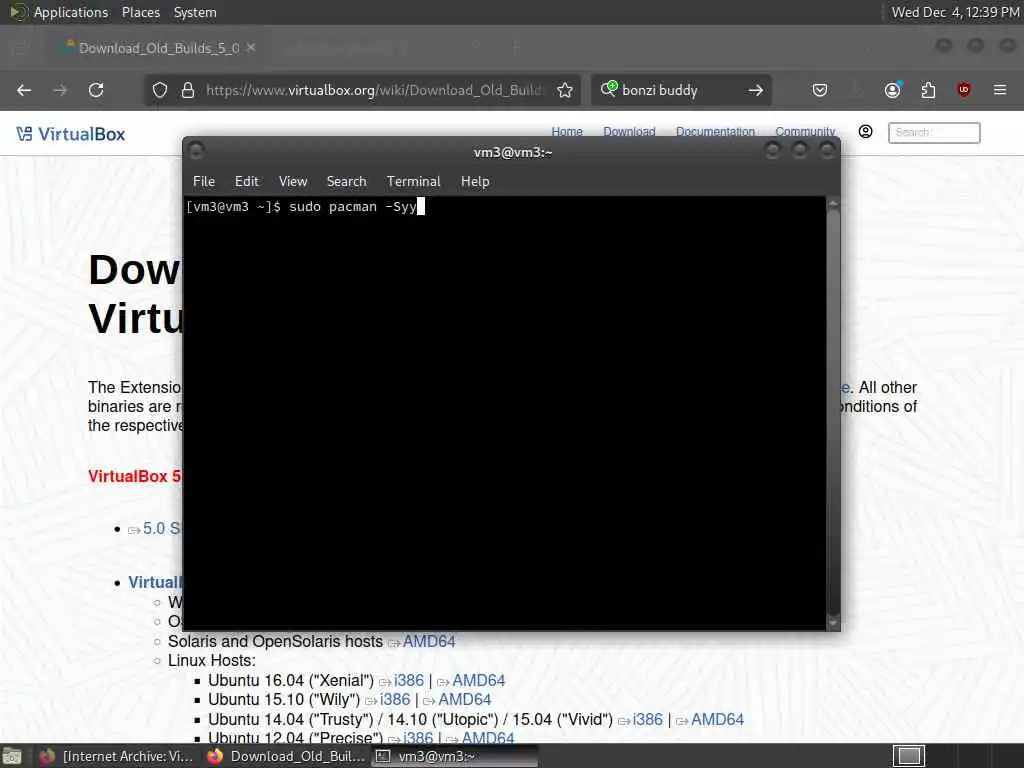The height and width of the screenshot is (768, 1024).
Task: Open the File menu in the terminal
Action: click(204, 182)
